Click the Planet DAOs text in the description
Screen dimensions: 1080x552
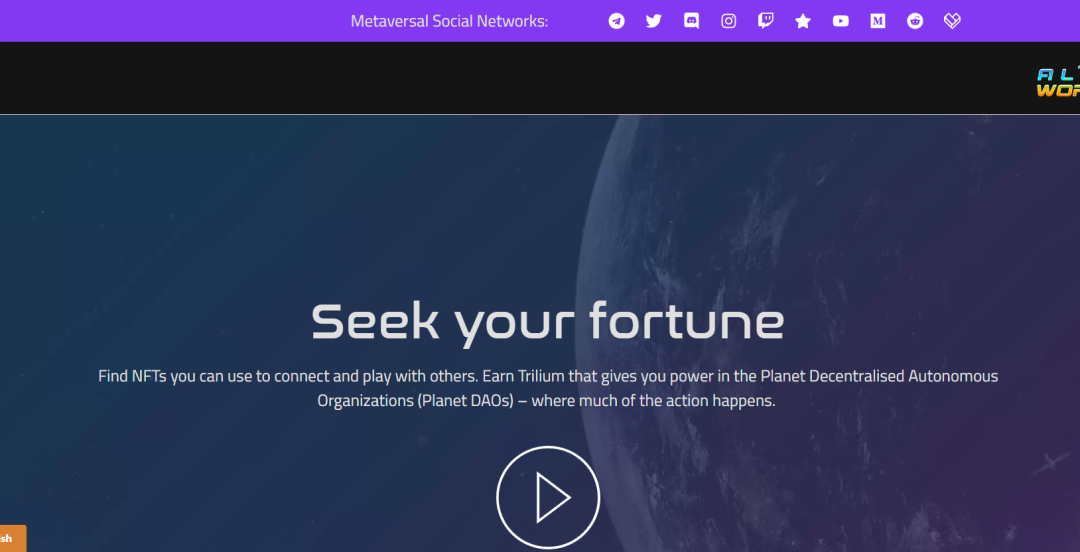click(x=466, y=401)
